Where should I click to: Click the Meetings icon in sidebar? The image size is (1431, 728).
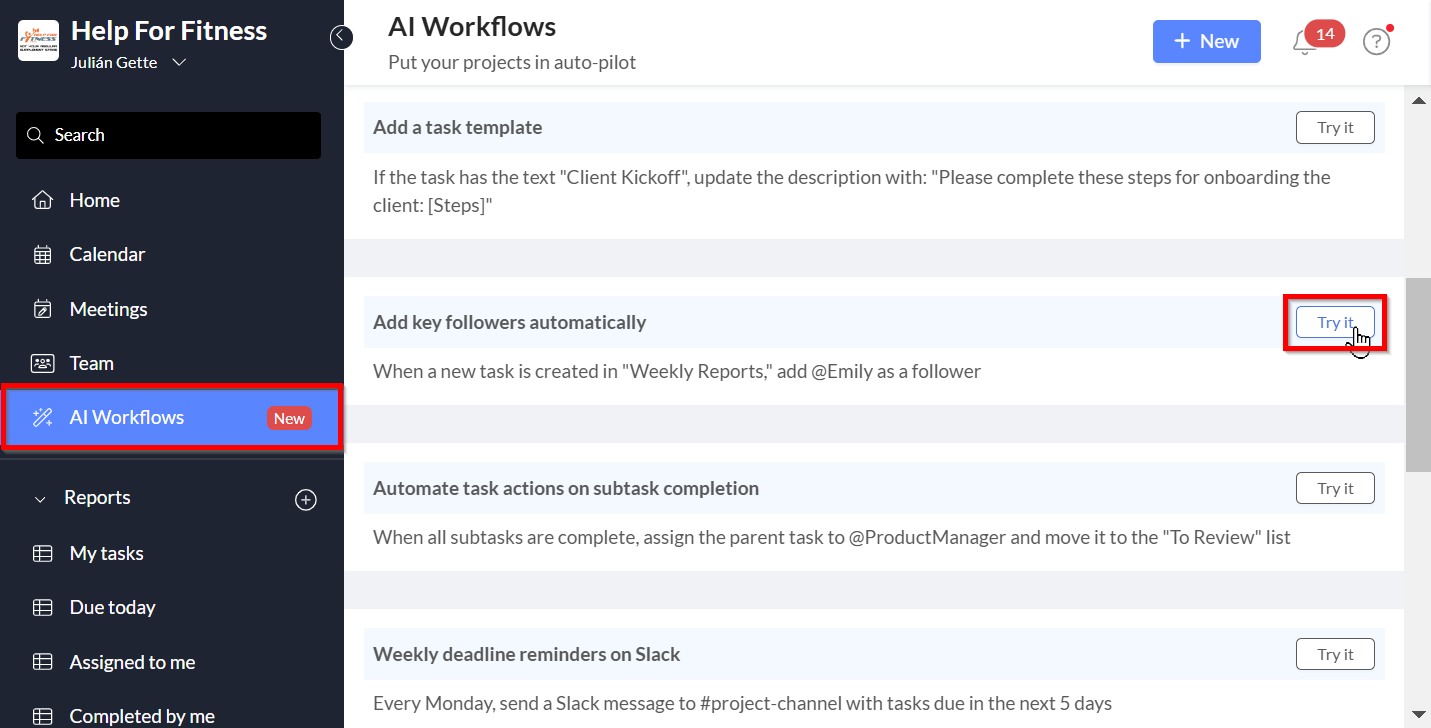click(x=42, y=309)
